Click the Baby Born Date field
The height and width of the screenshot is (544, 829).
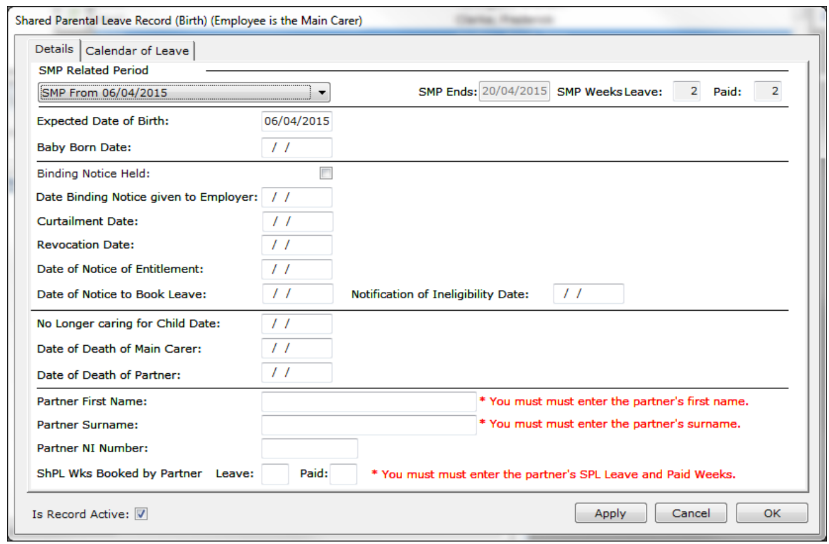[297, 147]
